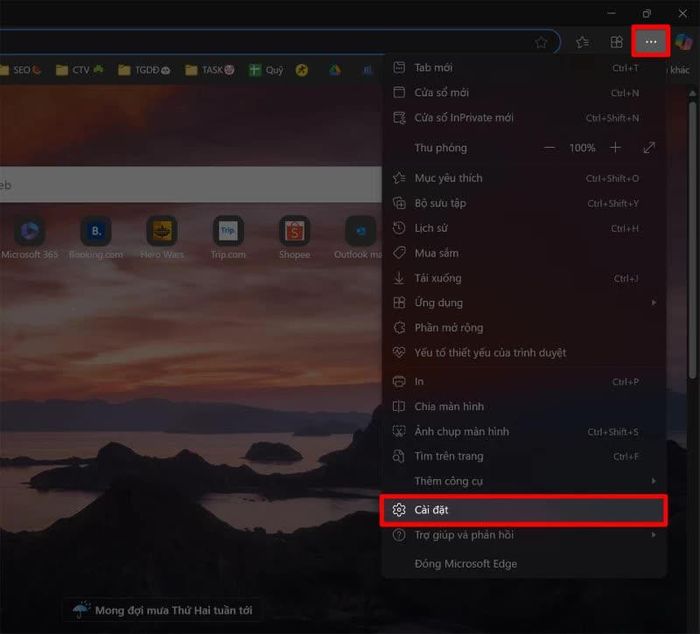Select Đóng Microsoft Edge
This screenshot has height=634, width=700.
524,564
